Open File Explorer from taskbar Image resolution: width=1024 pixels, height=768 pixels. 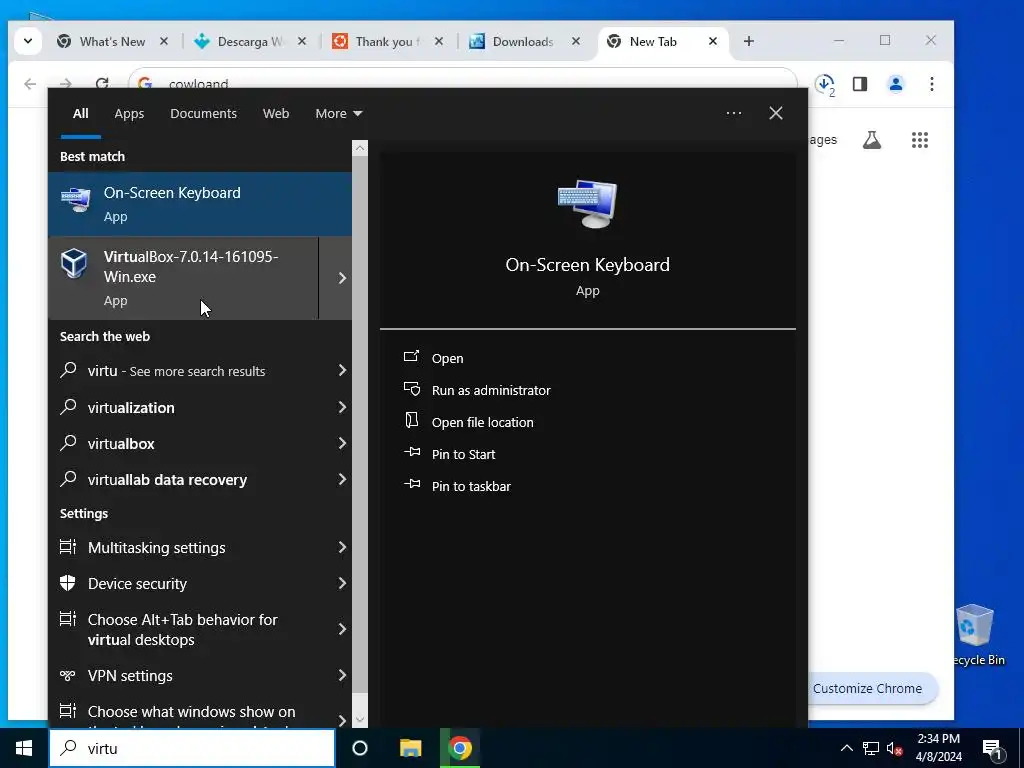pos(410,748)
